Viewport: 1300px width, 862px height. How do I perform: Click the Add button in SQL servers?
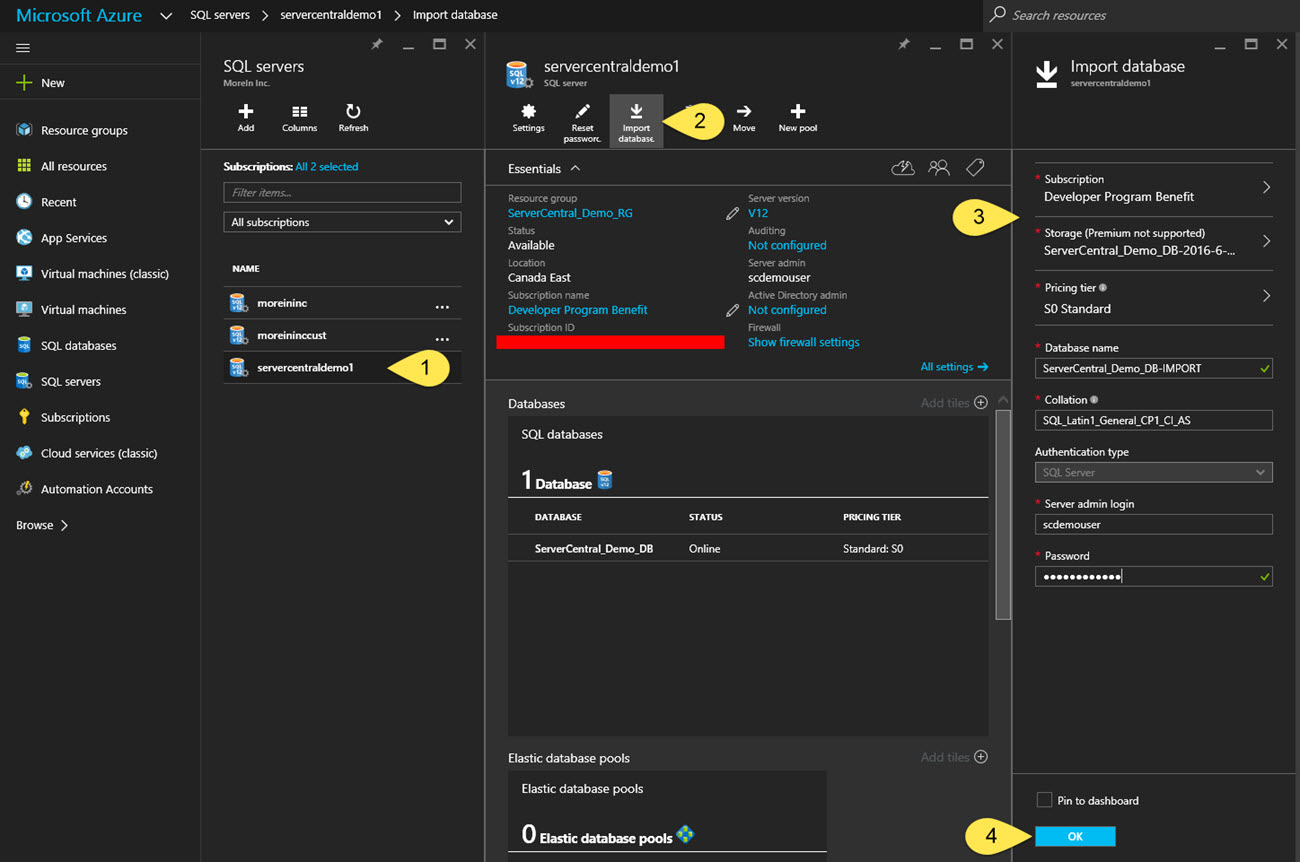[246, 118]
